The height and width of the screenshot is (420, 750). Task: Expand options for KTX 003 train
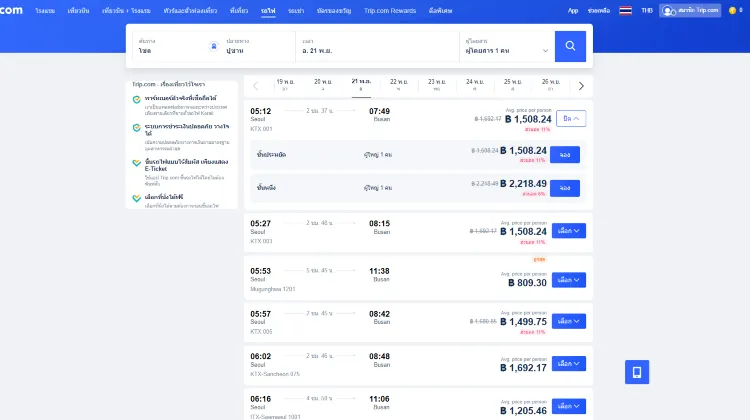coord(569,230)
